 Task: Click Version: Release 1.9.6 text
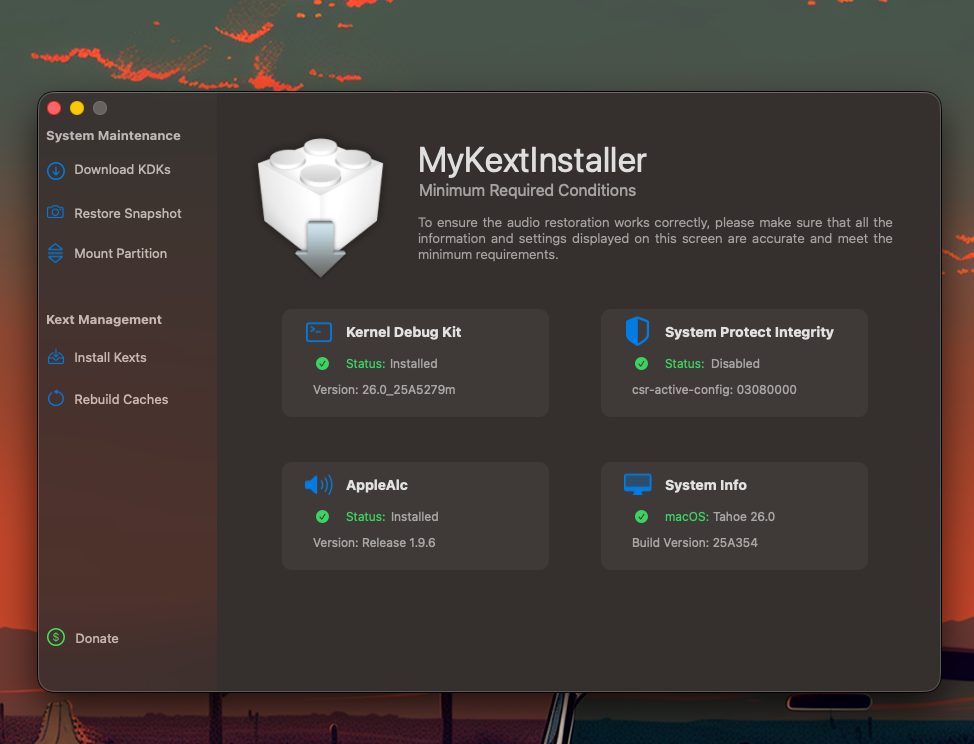pyautogui.click(x=374, y=542)
